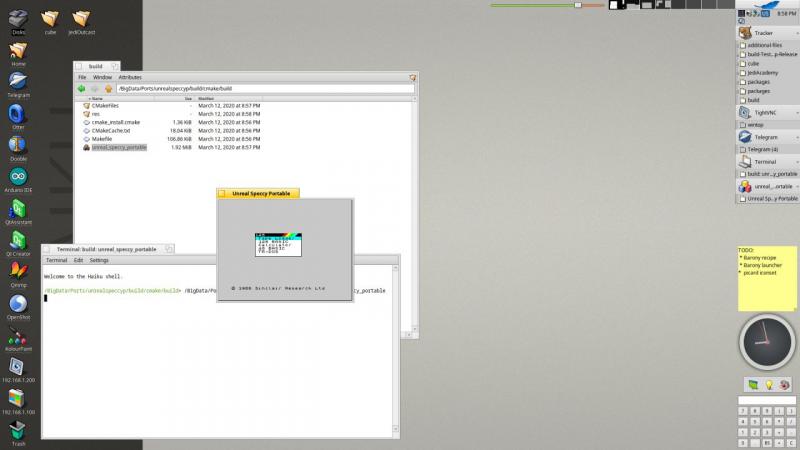Open the Attributes menu in Tracker
800x450 pixels.
point(130,77)
